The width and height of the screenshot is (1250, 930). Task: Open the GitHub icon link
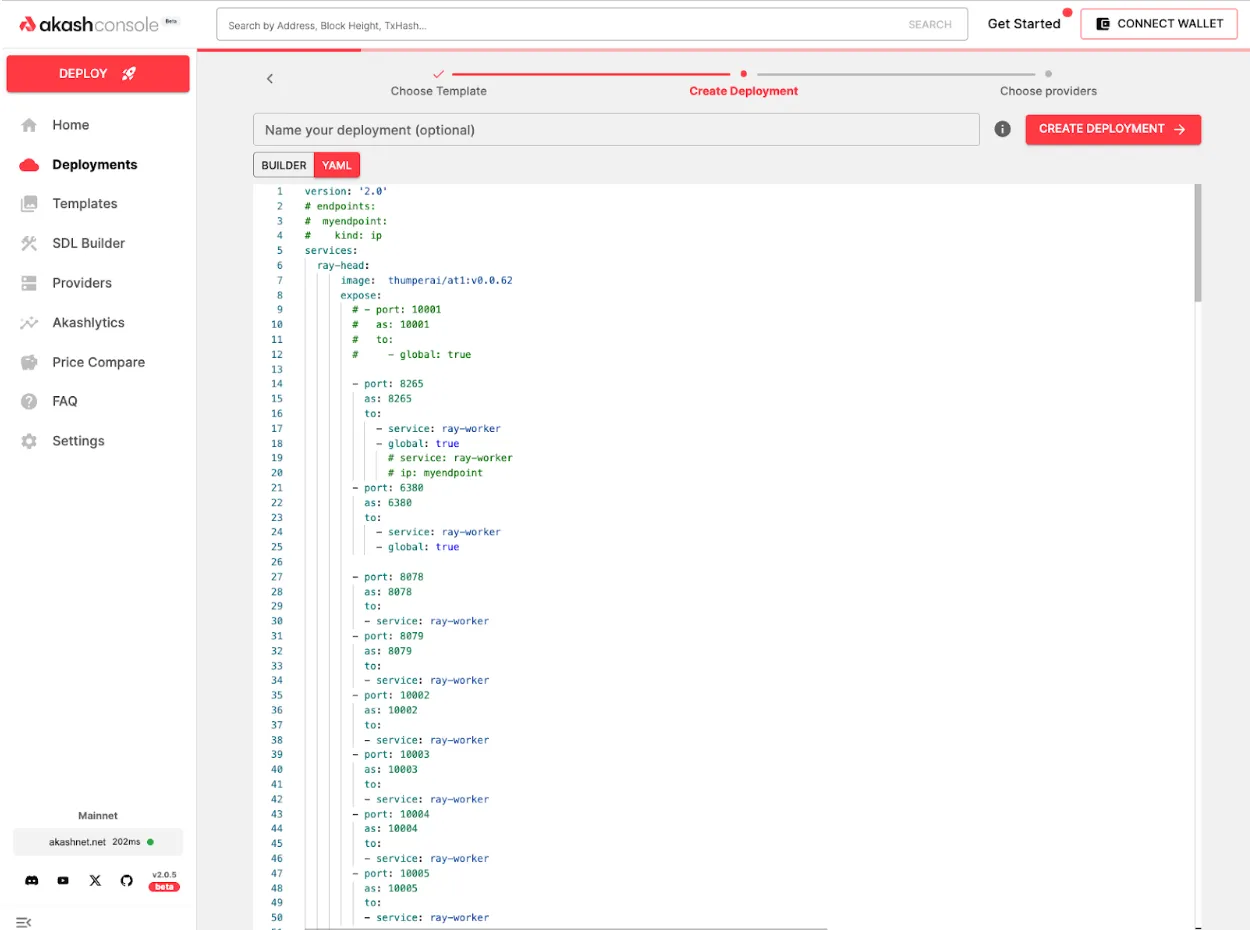point(126,880)
